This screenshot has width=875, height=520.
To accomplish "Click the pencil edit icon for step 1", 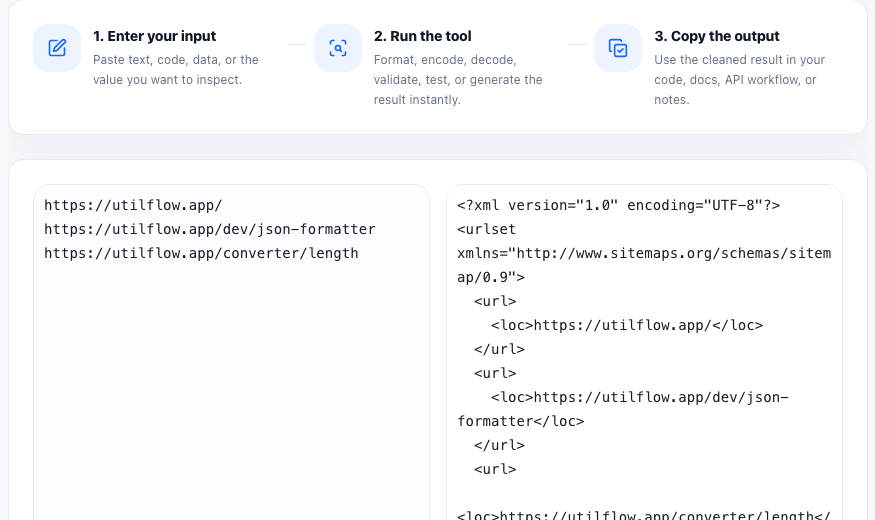I will point(57,48).
